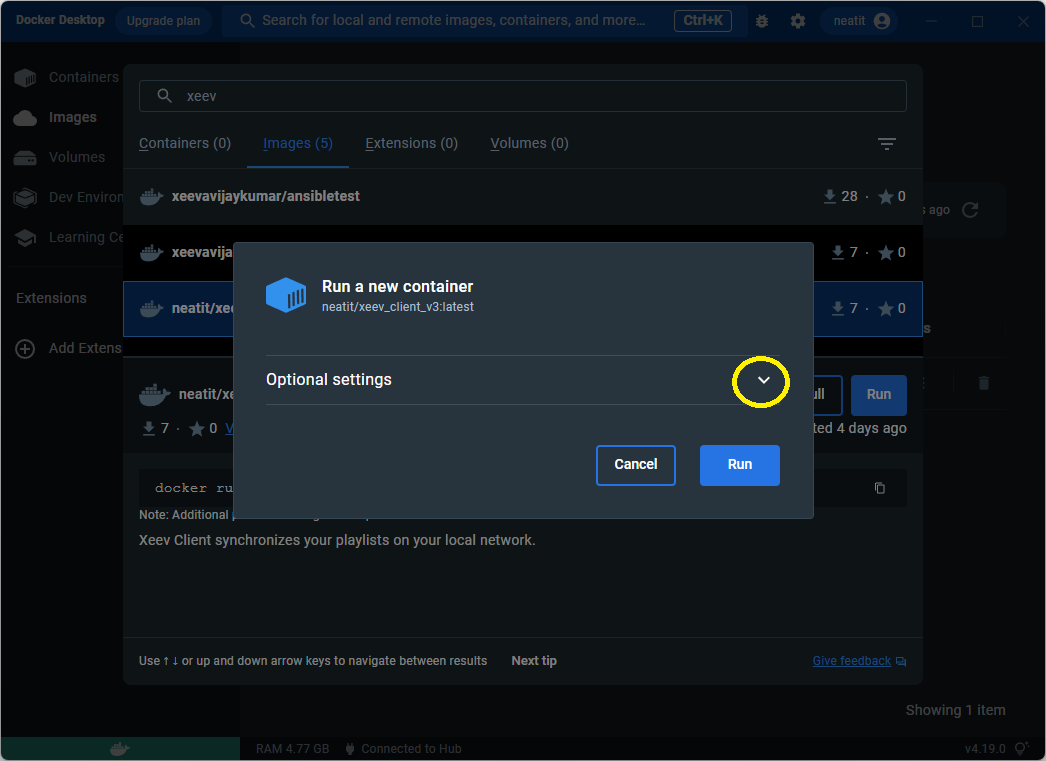Select xeevavijaykumar/ansibletest image result
The width and height of the screenshot is (1046, 761).
pos(266,197)
